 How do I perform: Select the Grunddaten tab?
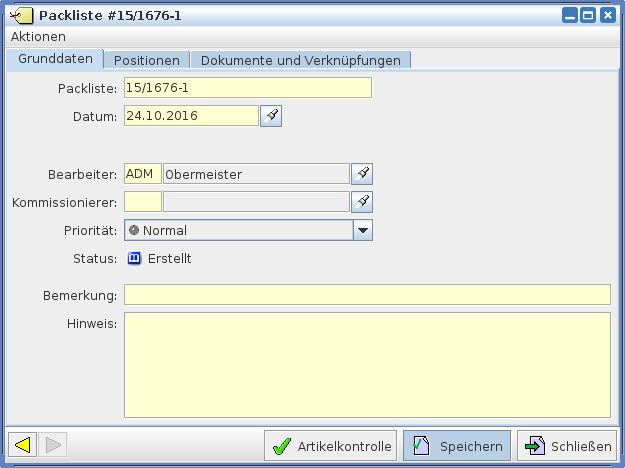(x=56, y=59)
